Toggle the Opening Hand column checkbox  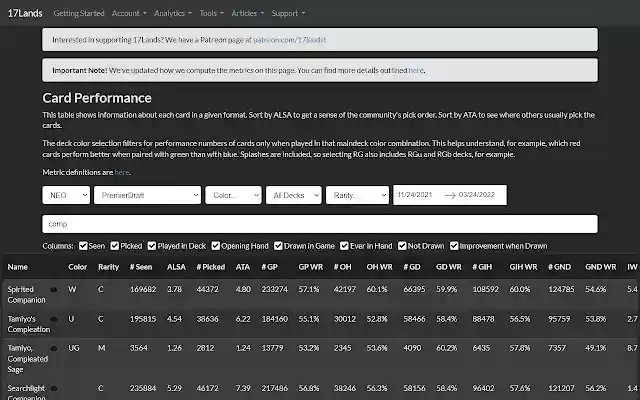[x=216, y=246]
